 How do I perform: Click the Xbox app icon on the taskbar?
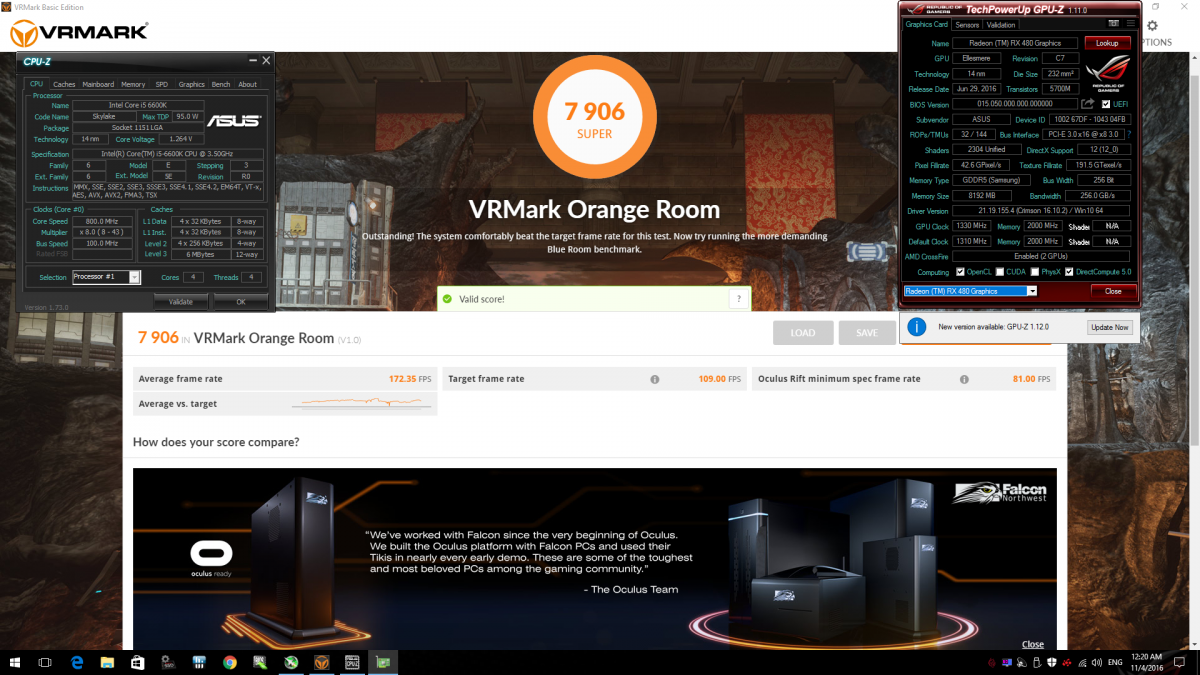[291, 662]
